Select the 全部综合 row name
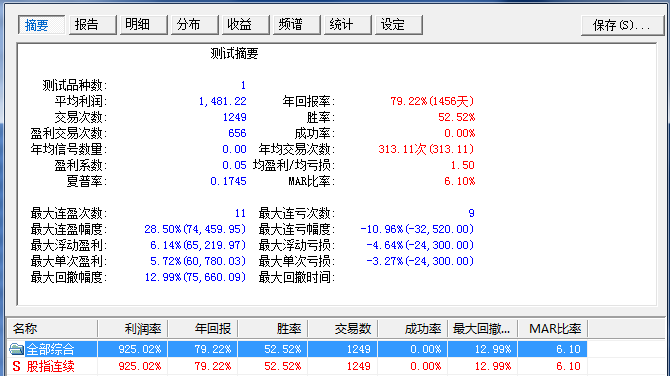The width and height of the screenshot is (670, 376). click(50, 350)
